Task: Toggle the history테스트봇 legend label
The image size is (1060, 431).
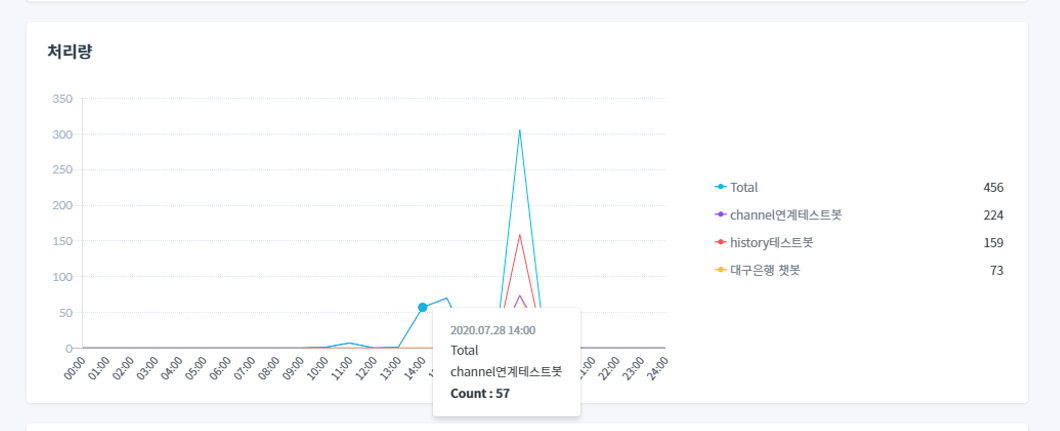Action: tap(771, 242)
